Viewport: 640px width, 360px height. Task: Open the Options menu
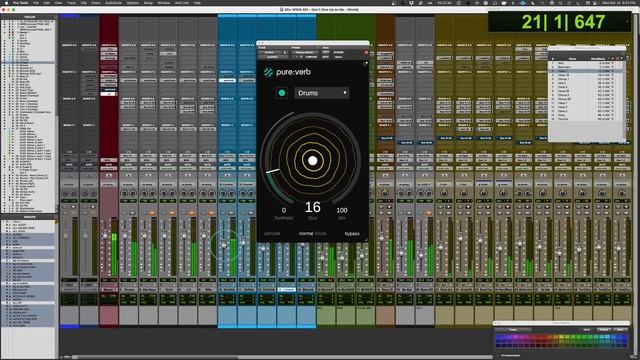click(x=132, y=3)
